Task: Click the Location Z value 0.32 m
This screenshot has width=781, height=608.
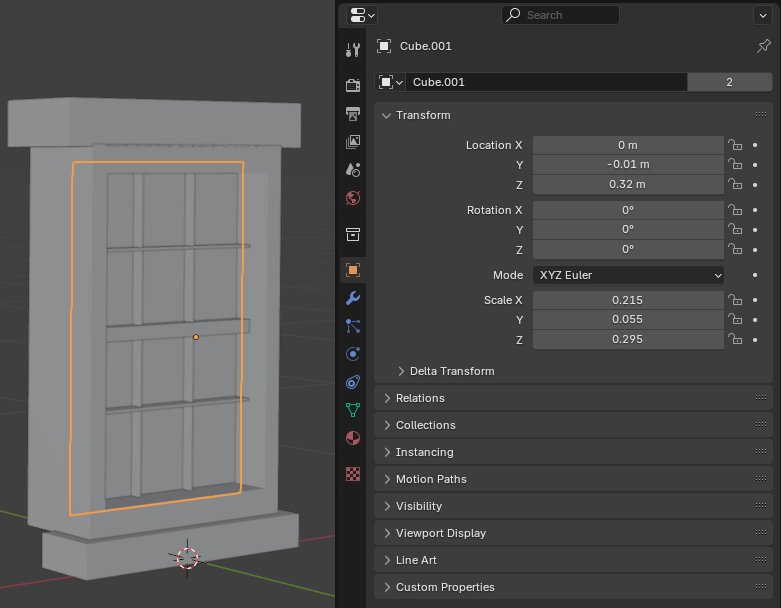Action: click(x=628, y=185)
